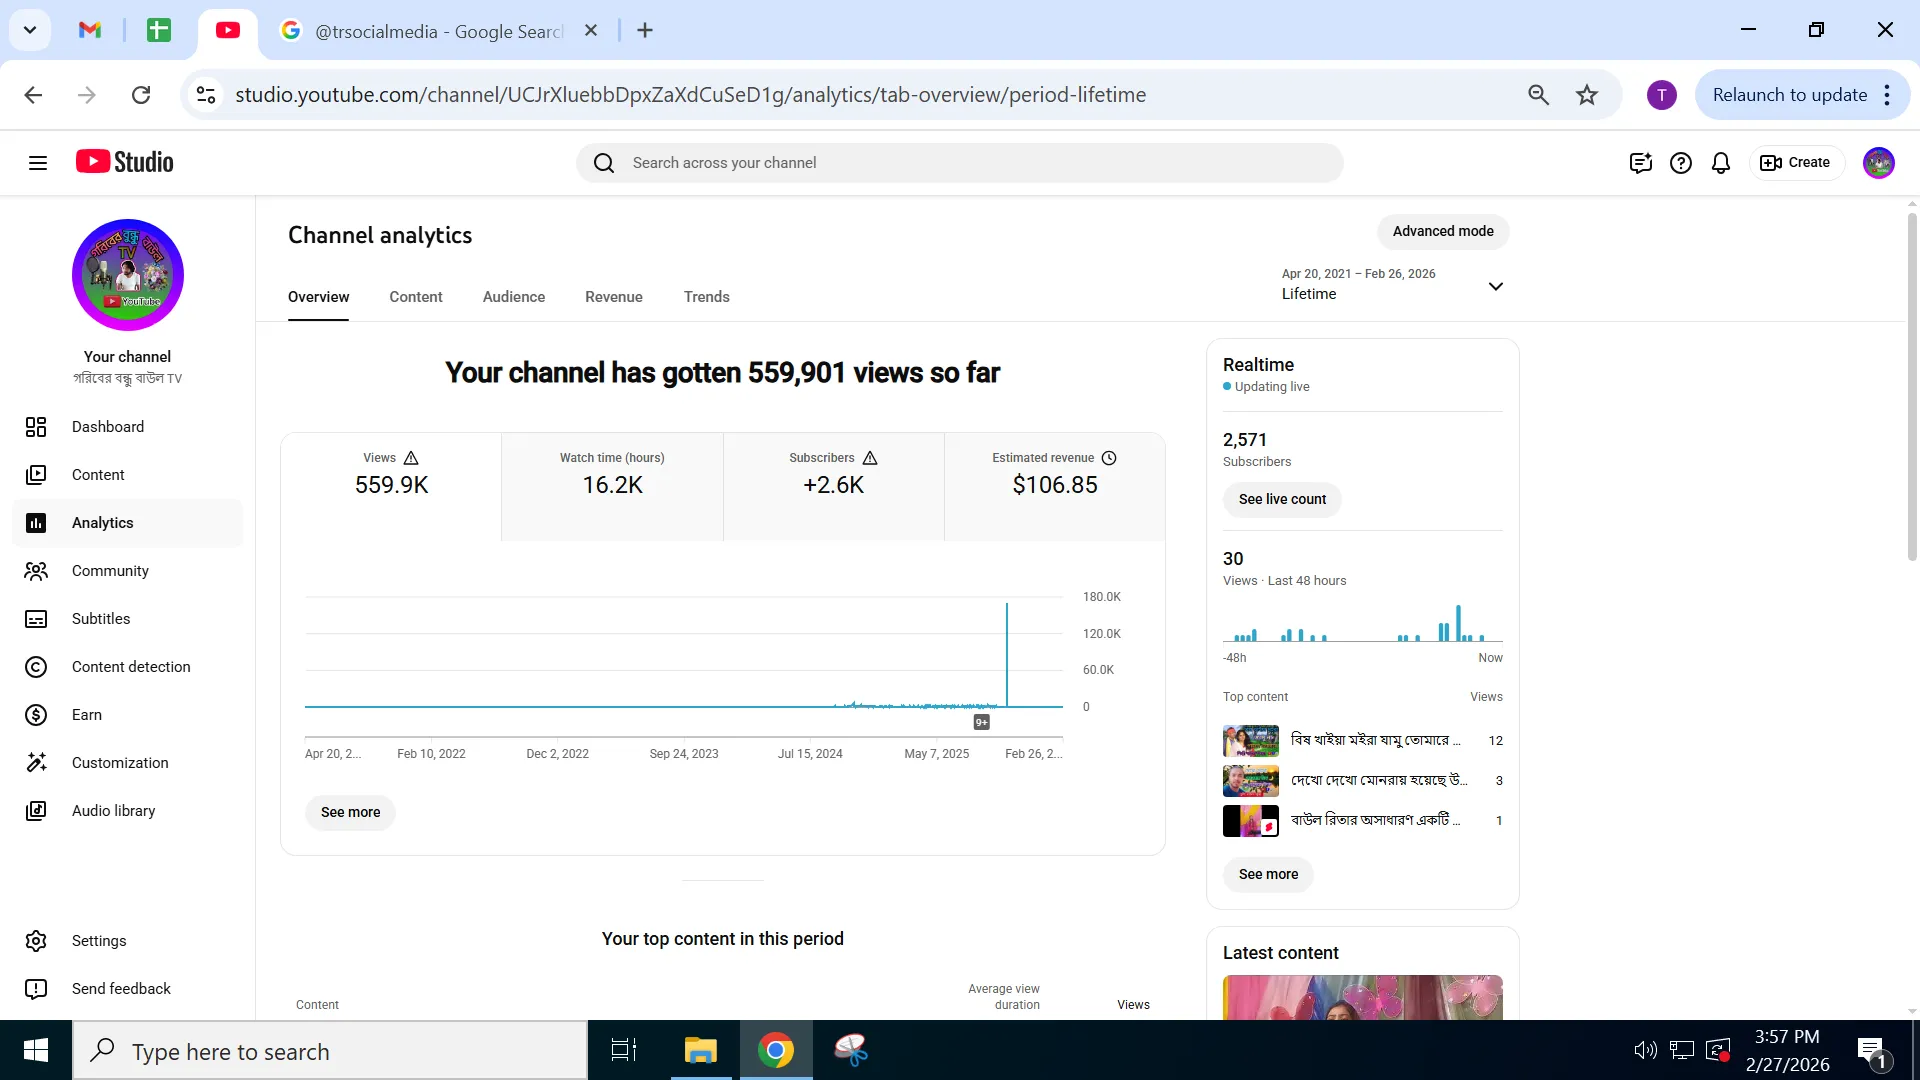Open the hamburger navigation menu
Image resolution: width=1920 pixels, height=1080 pixels.
point(38,163)
